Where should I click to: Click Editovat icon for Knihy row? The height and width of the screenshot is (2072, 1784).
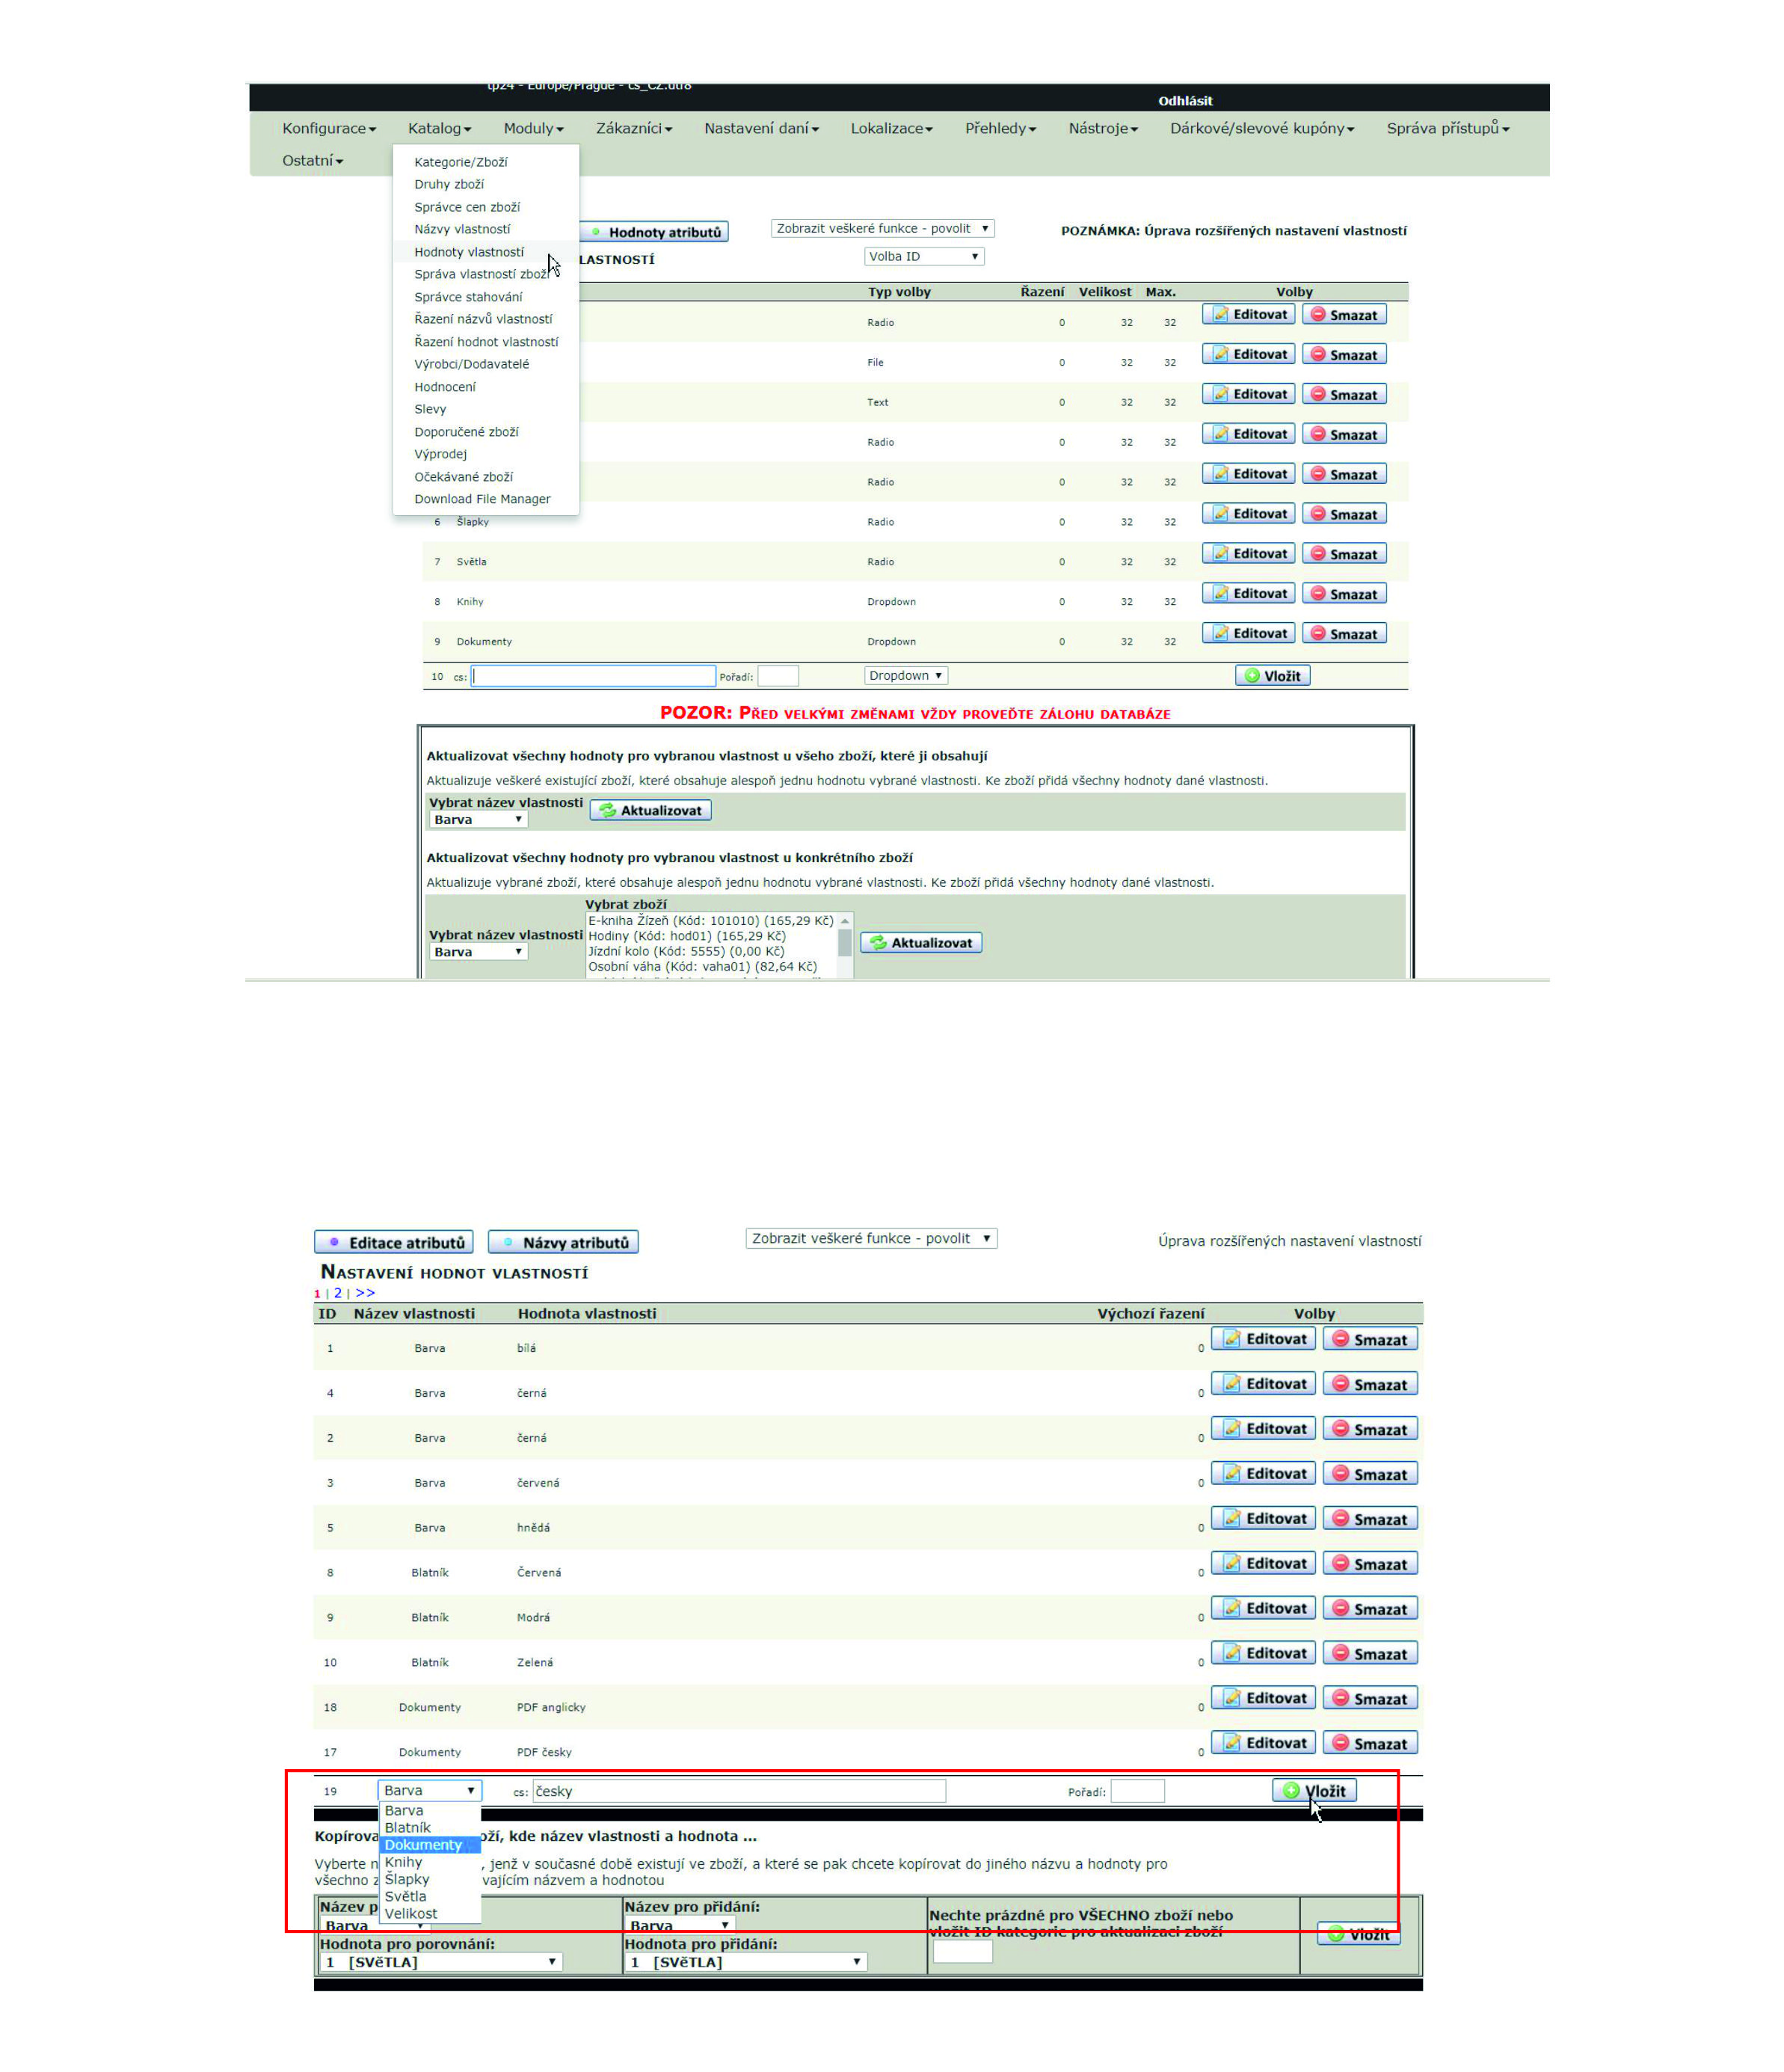pos(1248,593)
